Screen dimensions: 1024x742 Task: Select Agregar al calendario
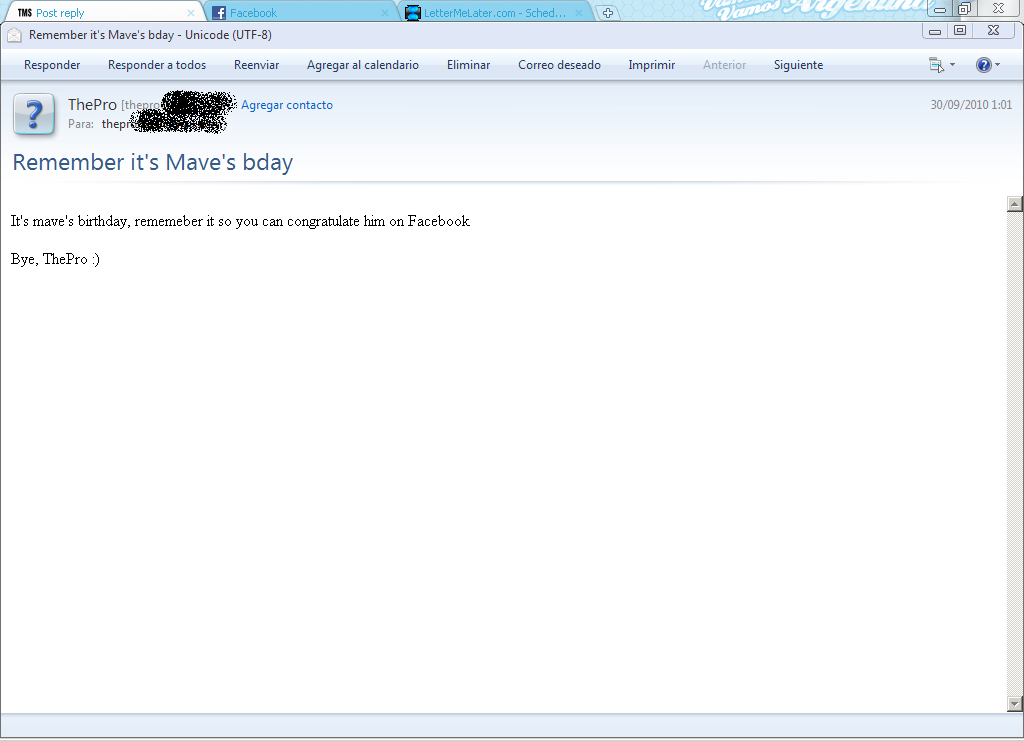[363, 65]
